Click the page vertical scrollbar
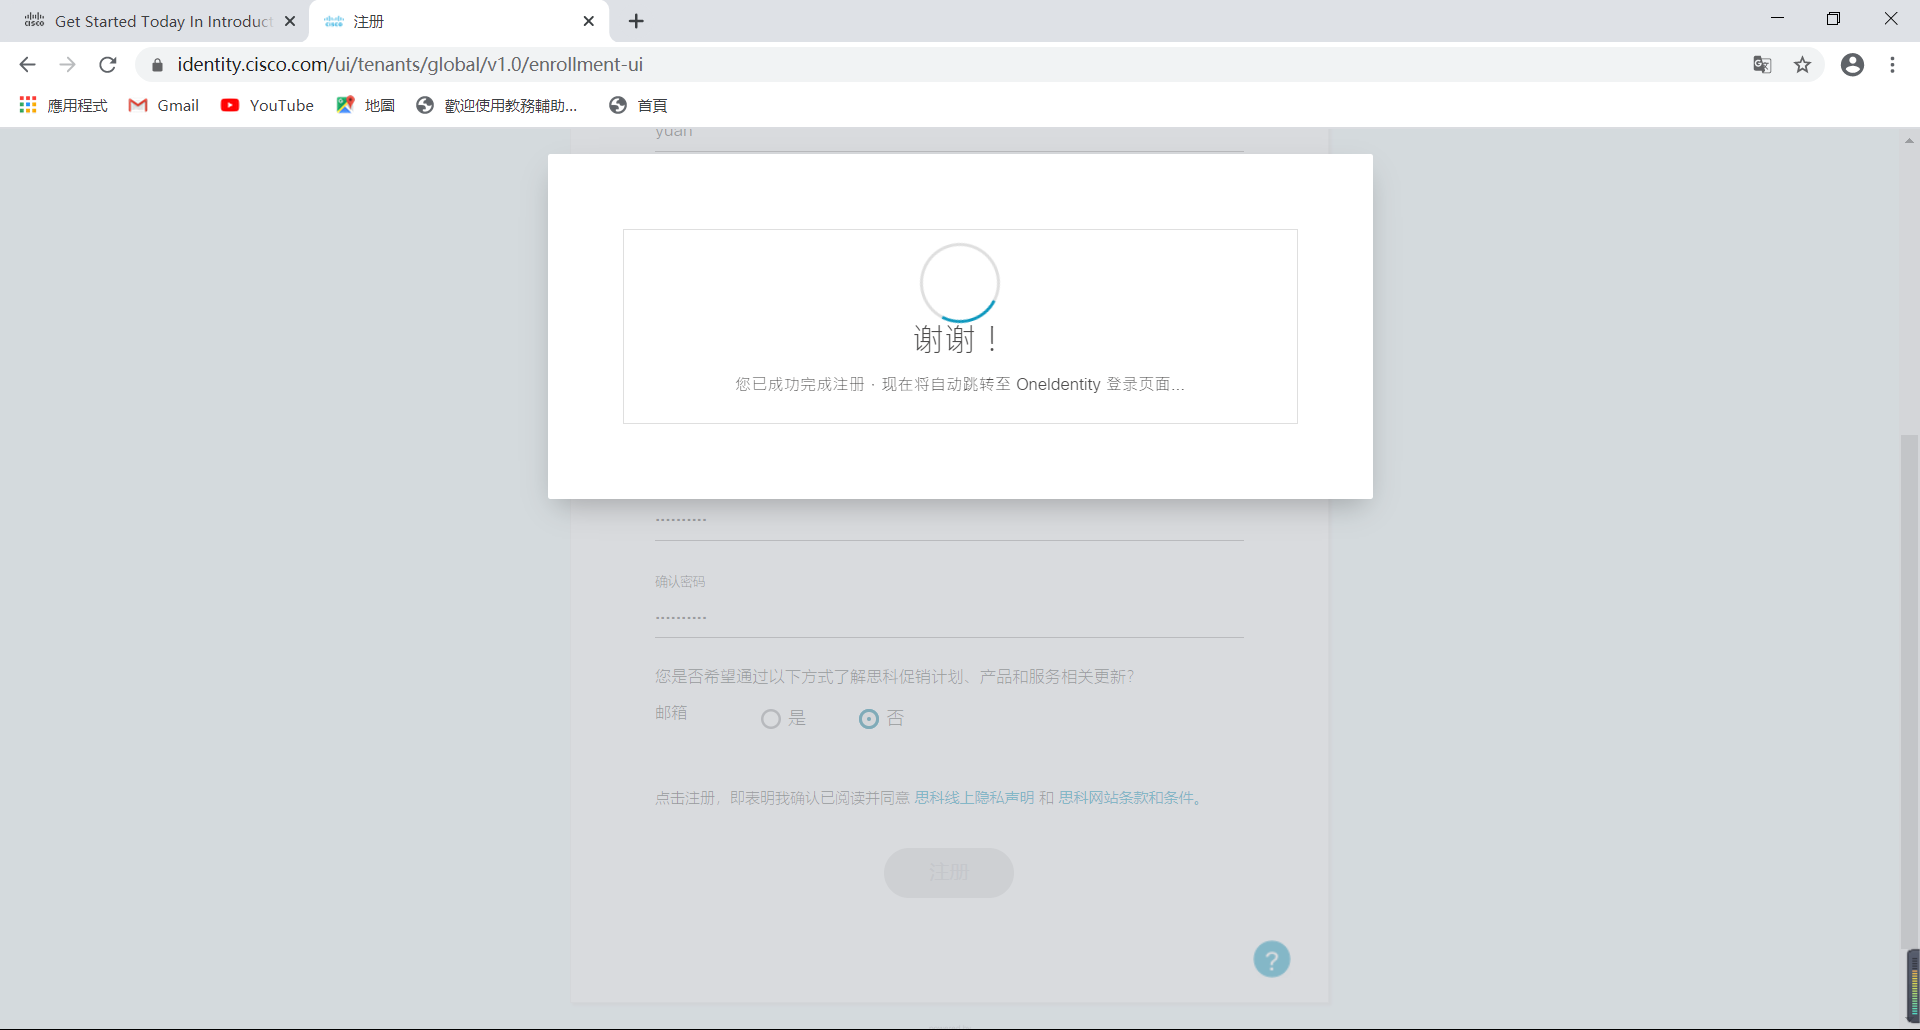 point(1909,690)
